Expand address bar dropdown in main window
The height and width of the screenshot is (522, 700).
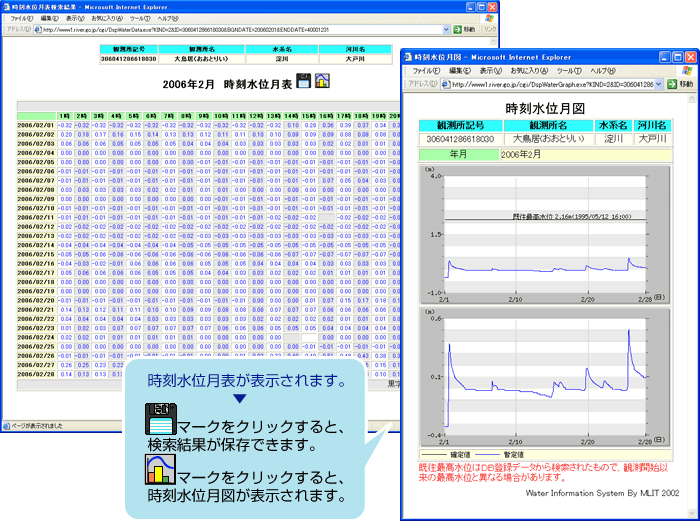(444, 30)
